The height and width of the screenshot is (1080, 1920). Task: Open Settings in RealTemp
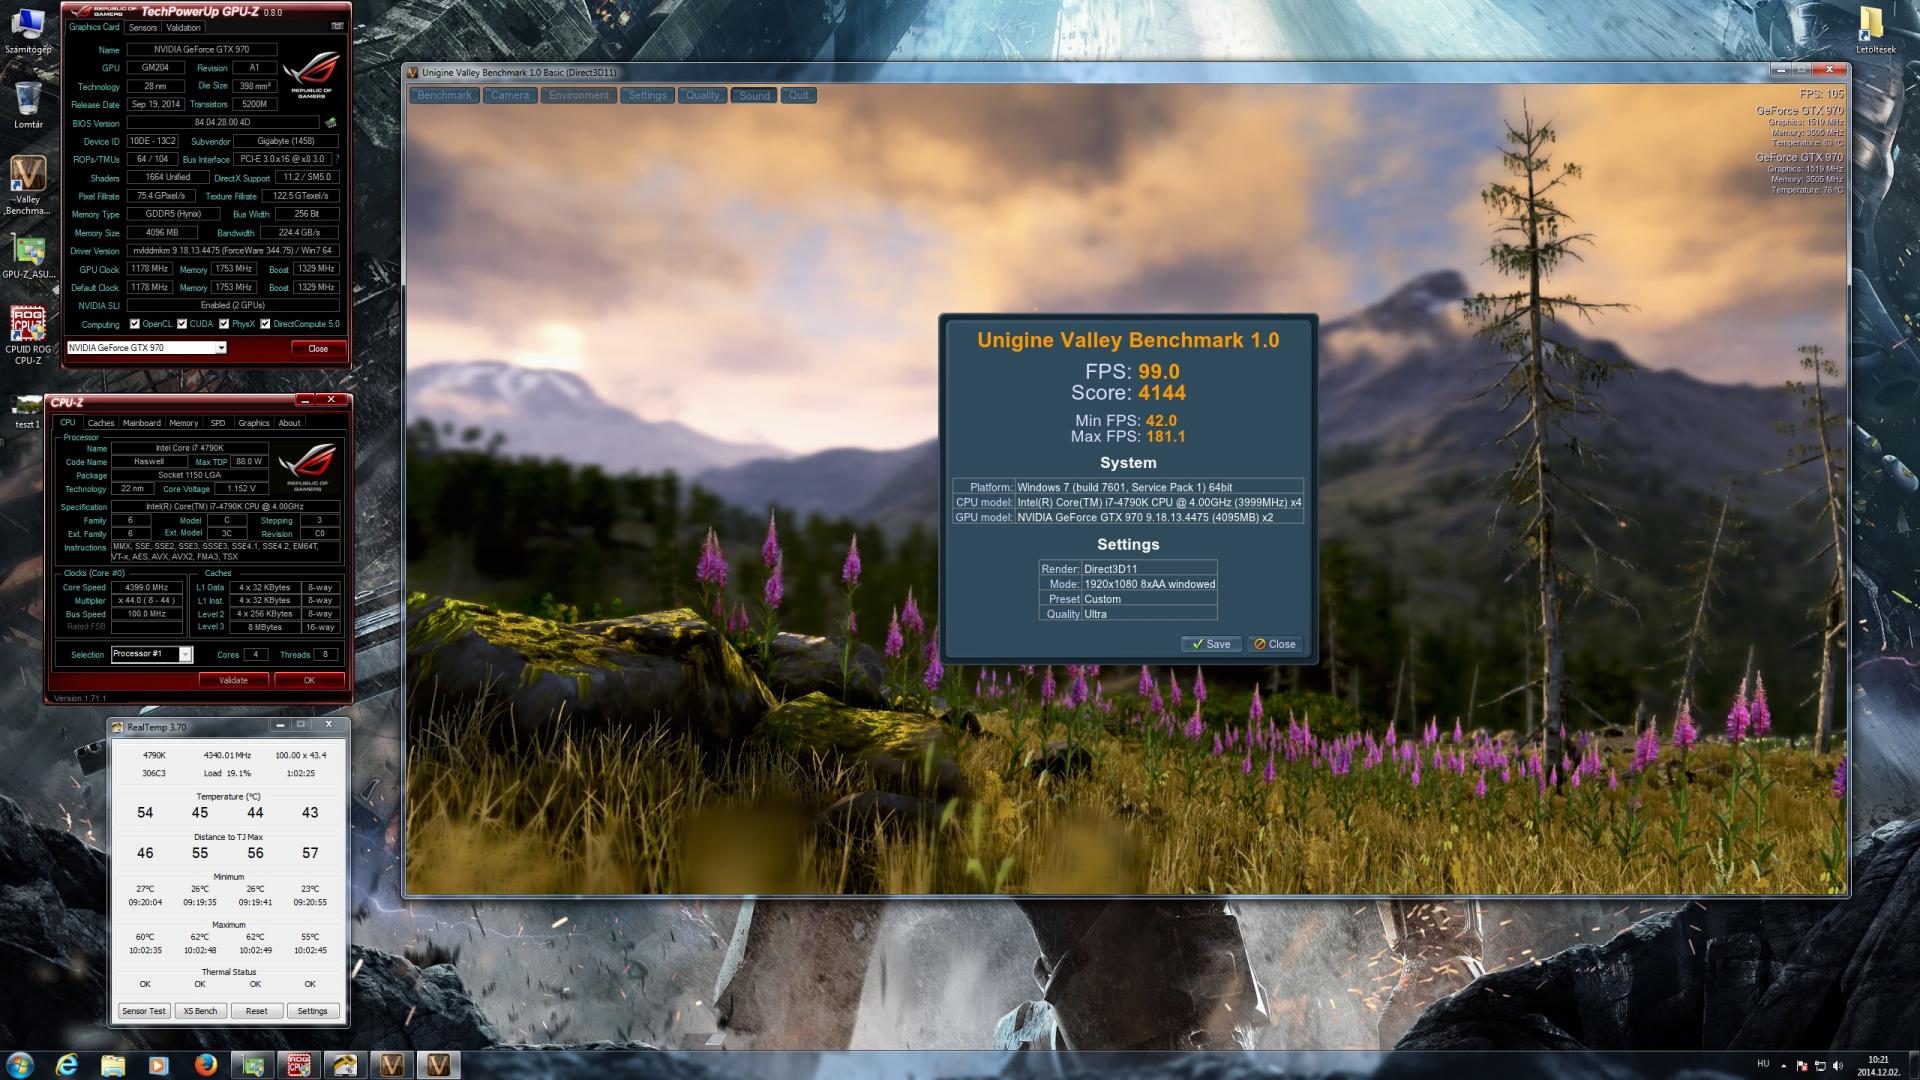pos(312,1011)
